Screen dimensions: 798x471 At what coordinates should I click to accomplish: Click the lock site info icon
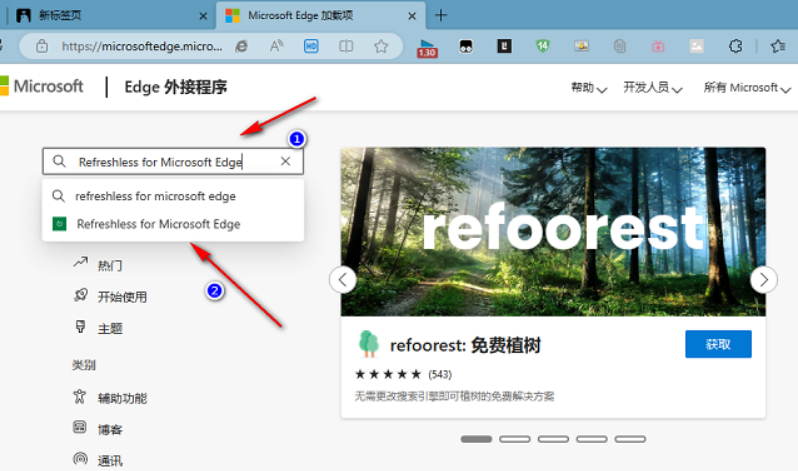coord(42,46)
